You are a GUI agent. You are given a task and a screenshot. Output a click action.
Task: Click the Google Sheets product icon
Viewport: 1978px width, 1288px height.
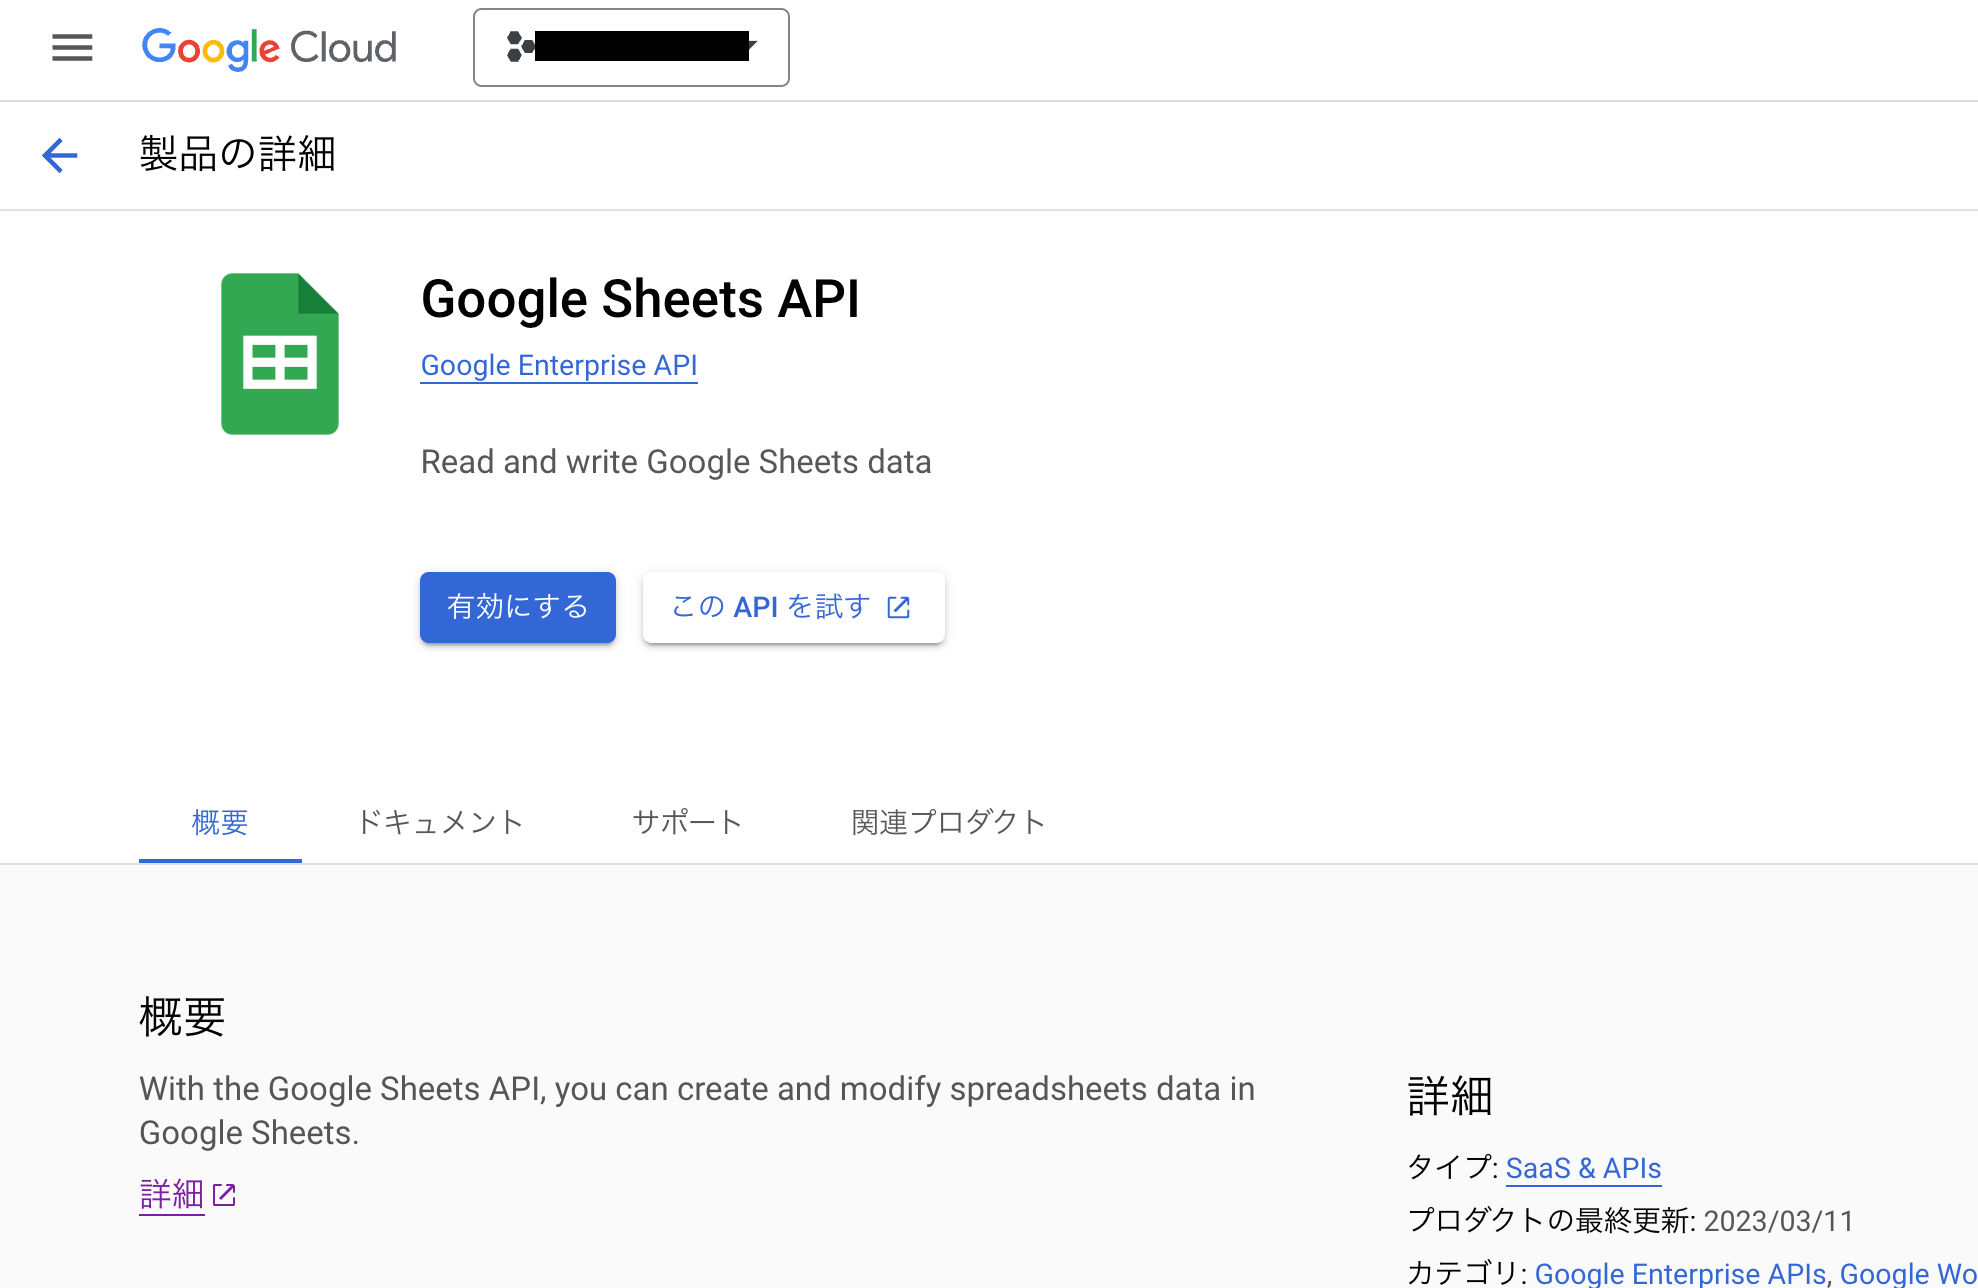(x=280, y=354)
